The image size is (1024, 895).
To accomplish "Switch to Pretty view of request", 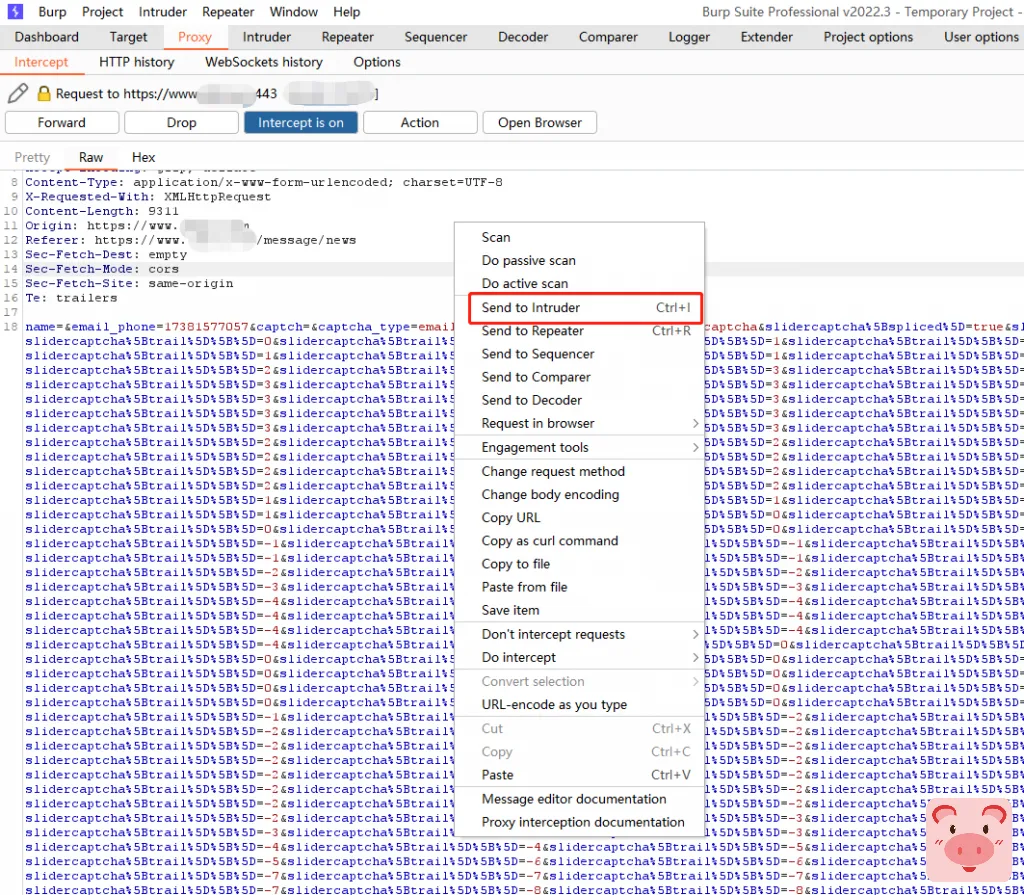I will coord(32,157).
